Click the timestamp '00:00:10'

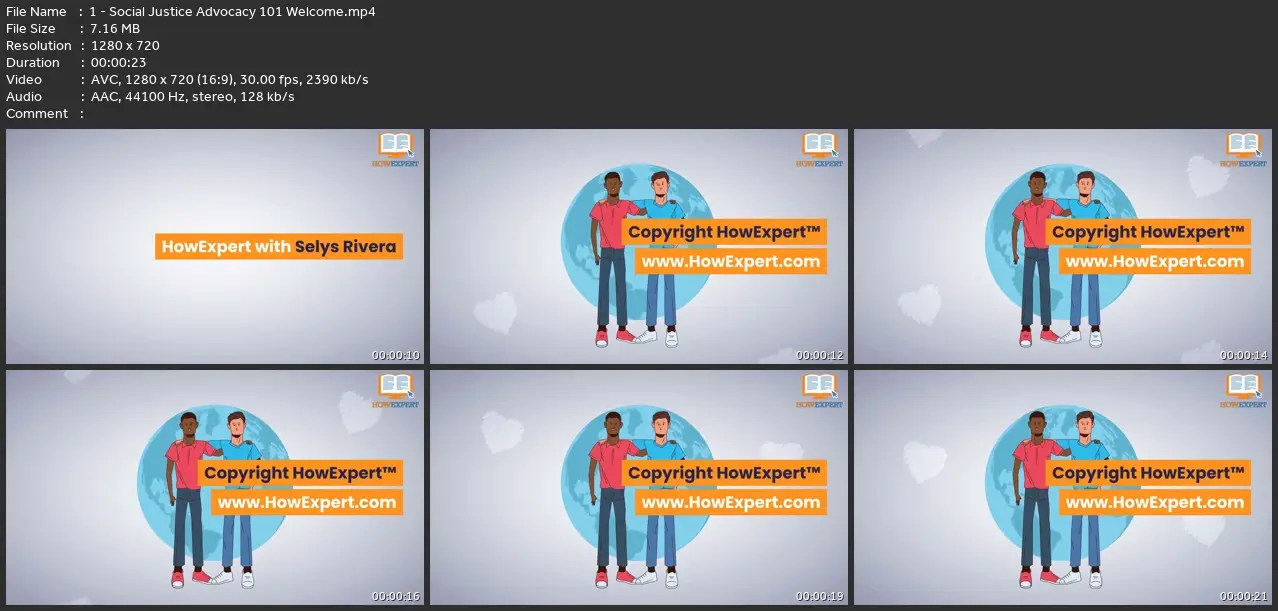[x=396, y=356]
